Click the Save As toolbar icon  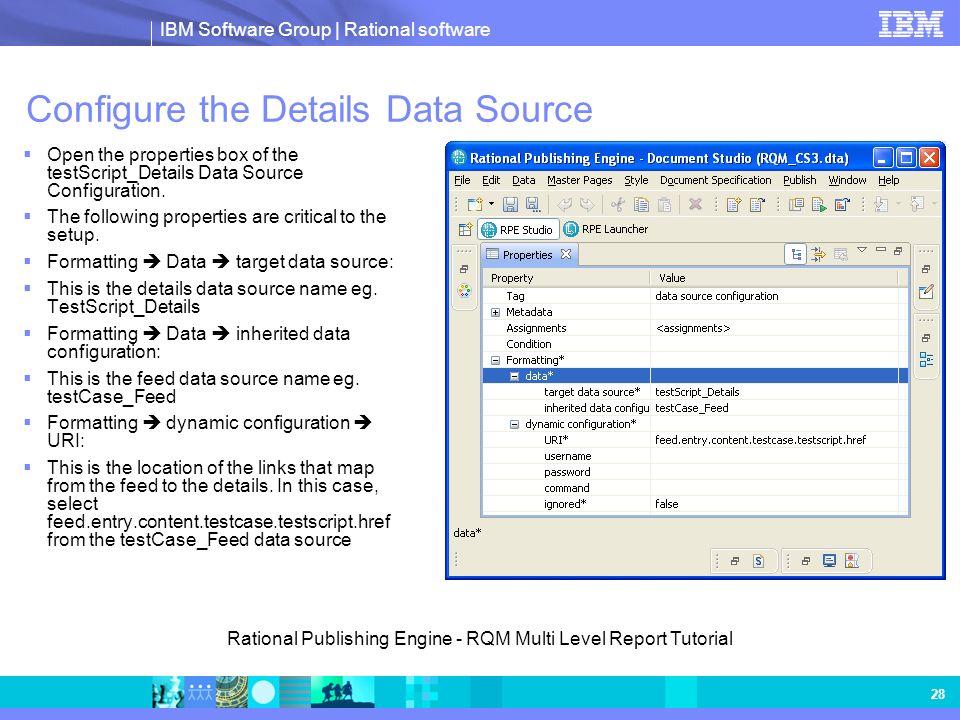tap(533, 204)
